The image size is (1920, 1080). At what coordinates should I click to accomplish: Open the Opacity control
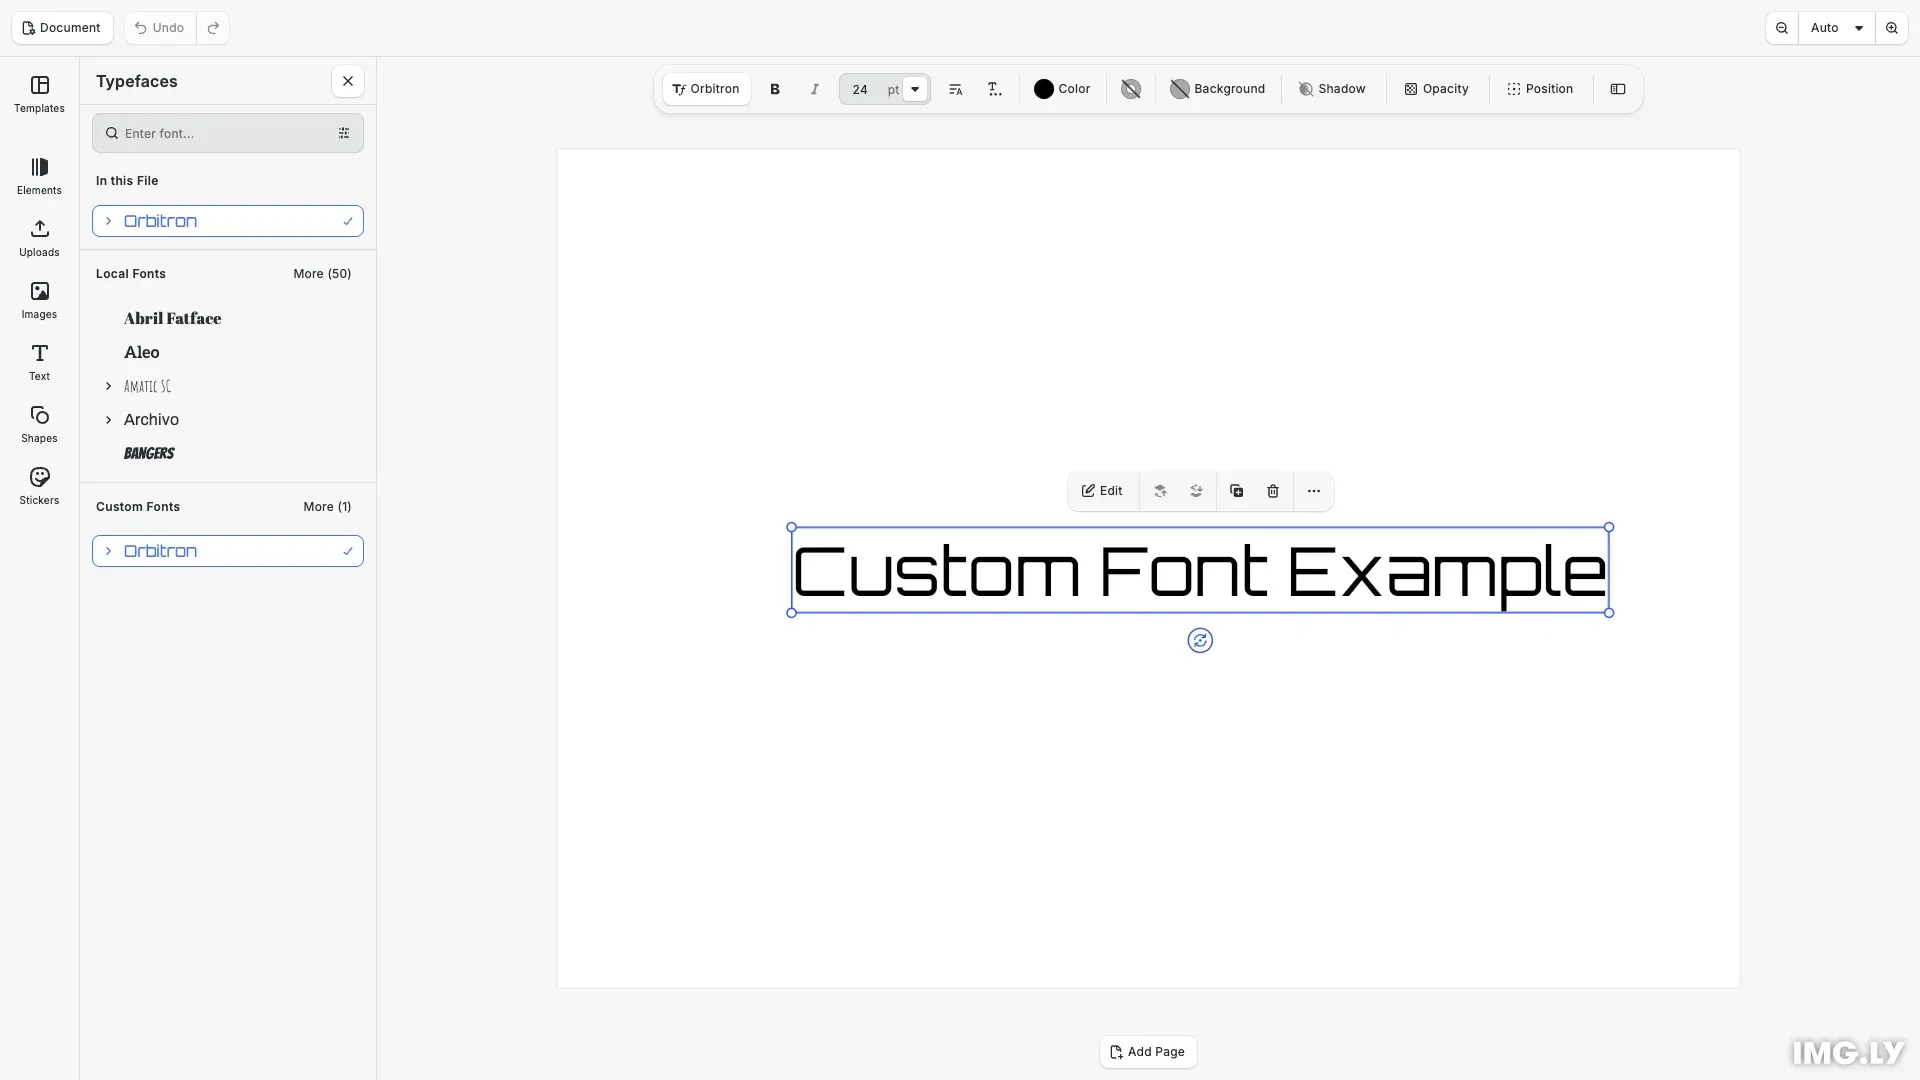point(1436,89)
